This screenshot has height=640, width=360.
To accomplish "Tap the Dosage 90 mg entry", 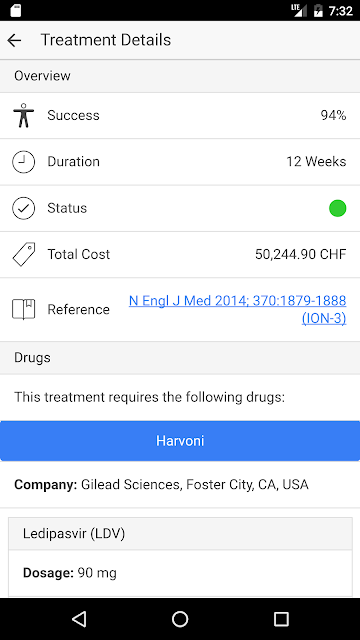I will click(x=70, y=573).
